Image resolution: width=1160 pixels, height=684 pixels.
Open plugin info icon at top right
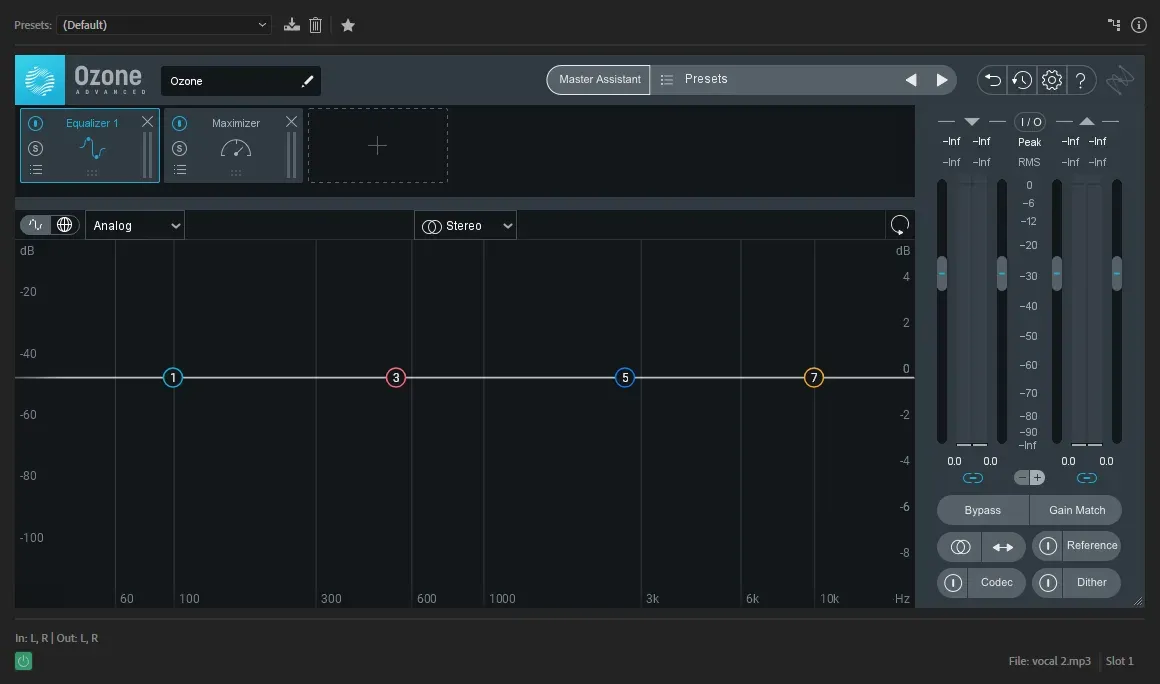click(x=1139, y=25)
